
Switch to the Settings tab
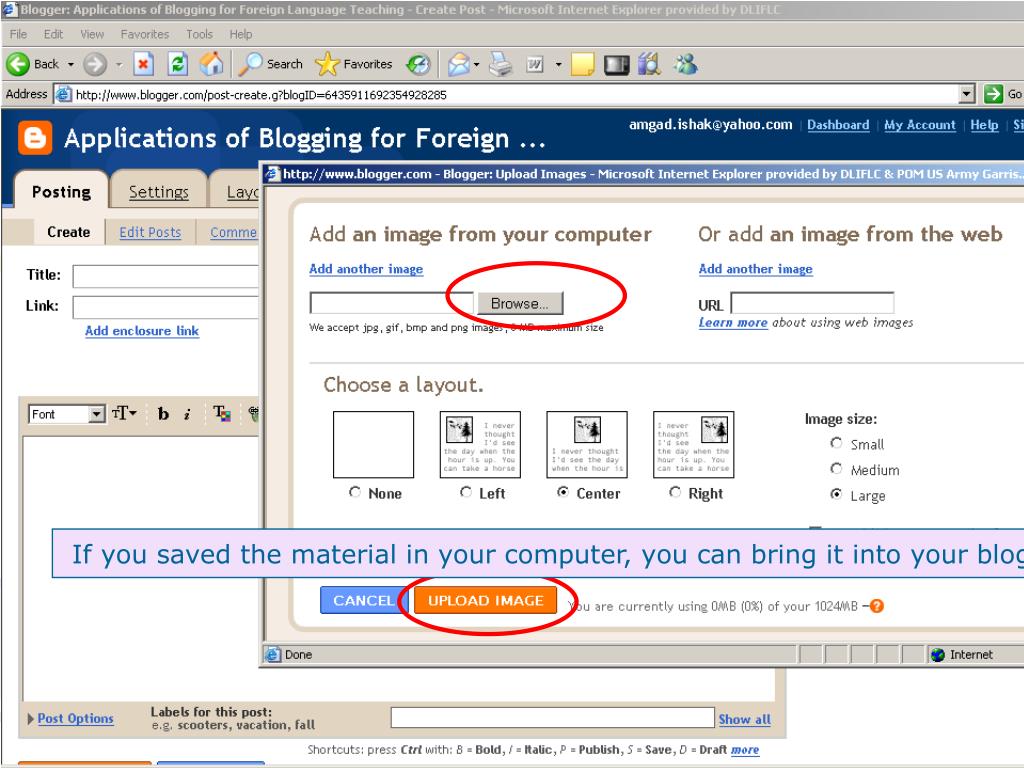[x=159, y=192]
